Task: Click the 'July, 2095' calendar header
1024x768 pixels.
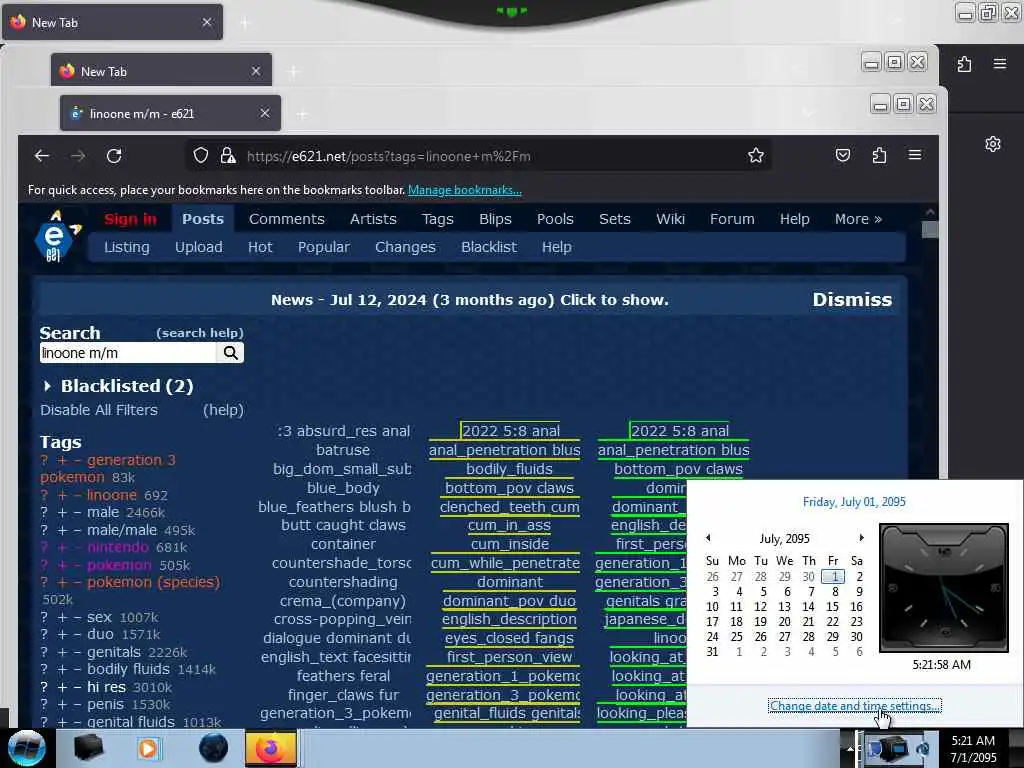Action: click(x=784, y=539)
